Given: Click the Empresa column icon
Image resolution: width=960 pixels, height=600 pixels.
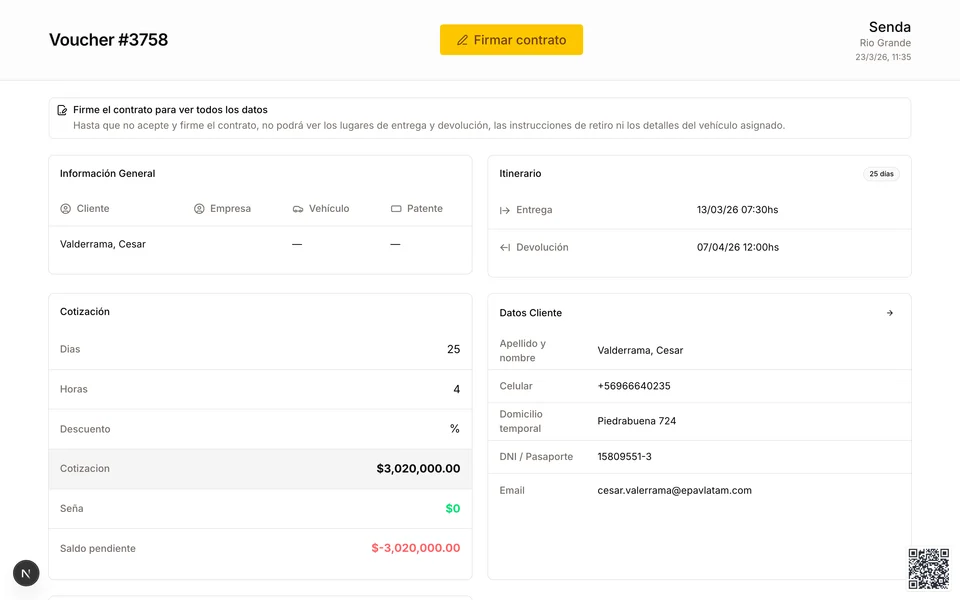Looking at the screenshot, I should 199,209.
